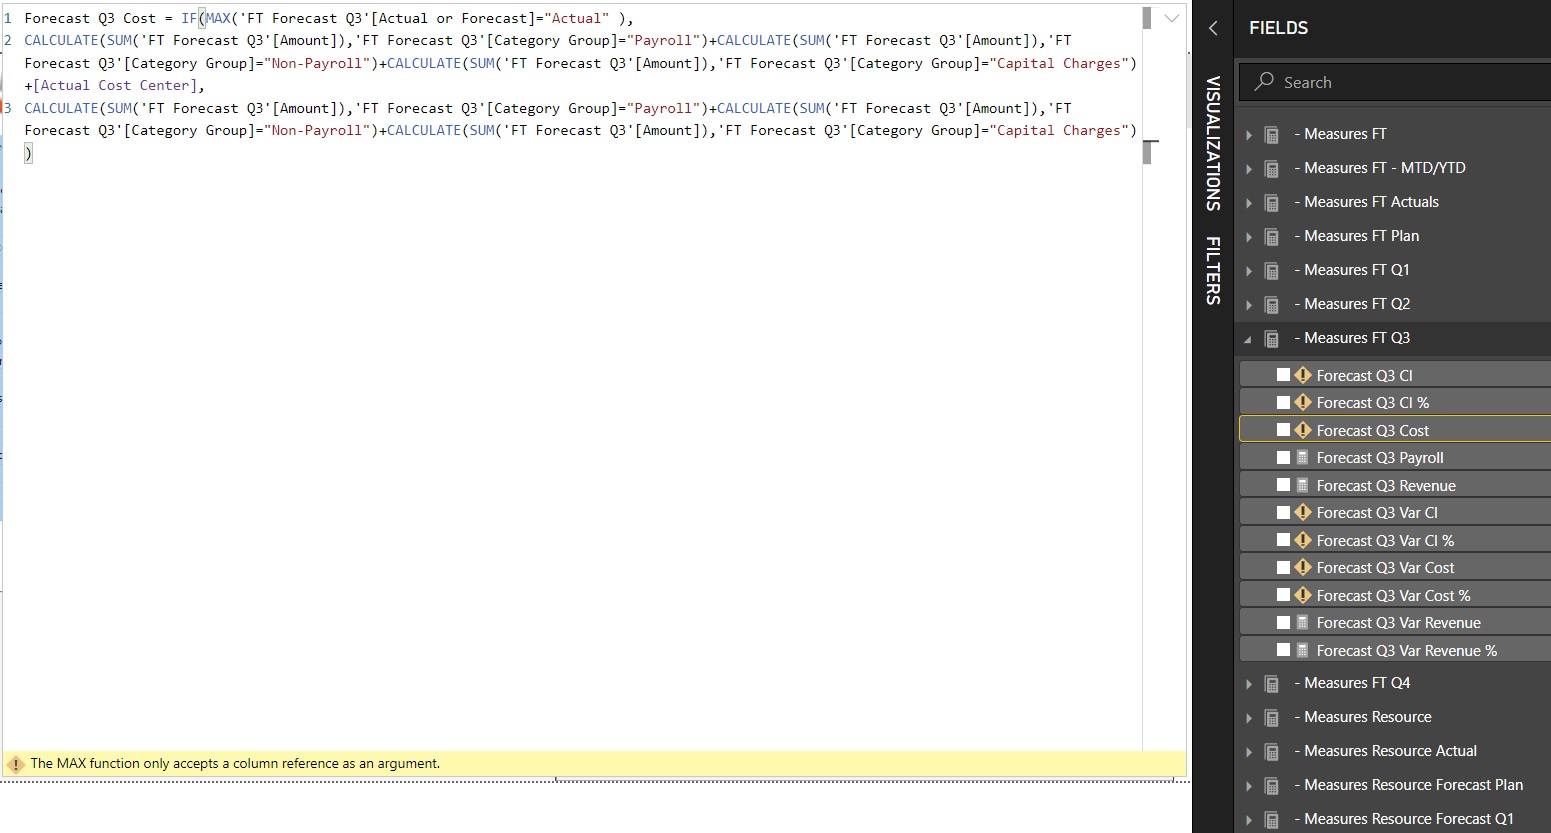
Task: Click the FIELDS pane header title
Action: (1278, 28)
